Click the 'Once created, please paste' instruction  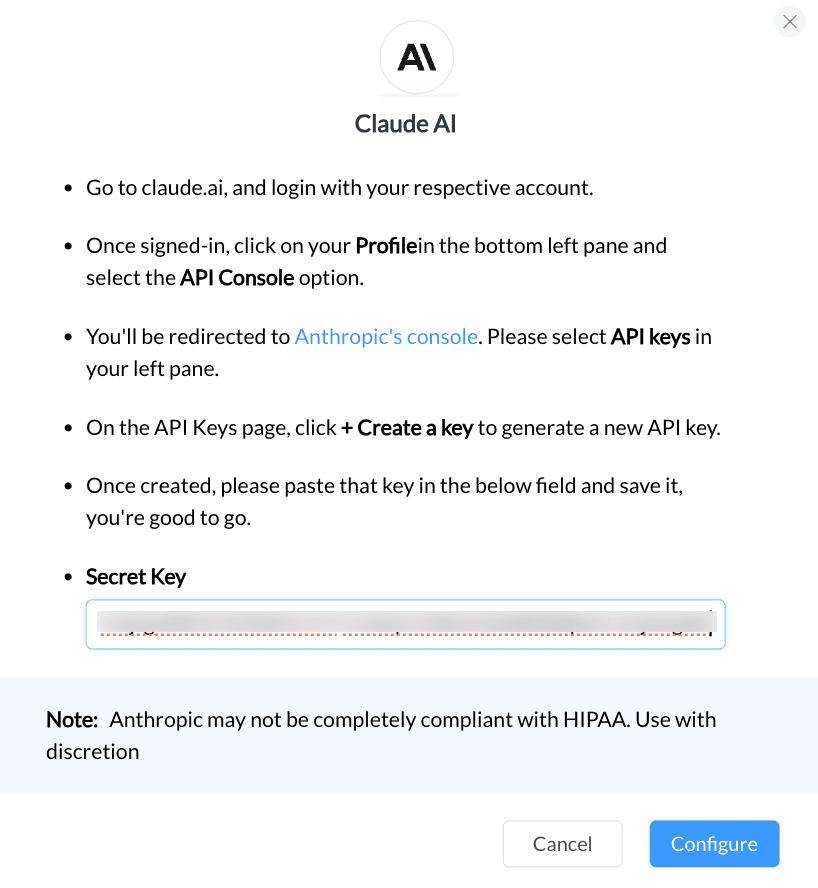click(385, 486)
